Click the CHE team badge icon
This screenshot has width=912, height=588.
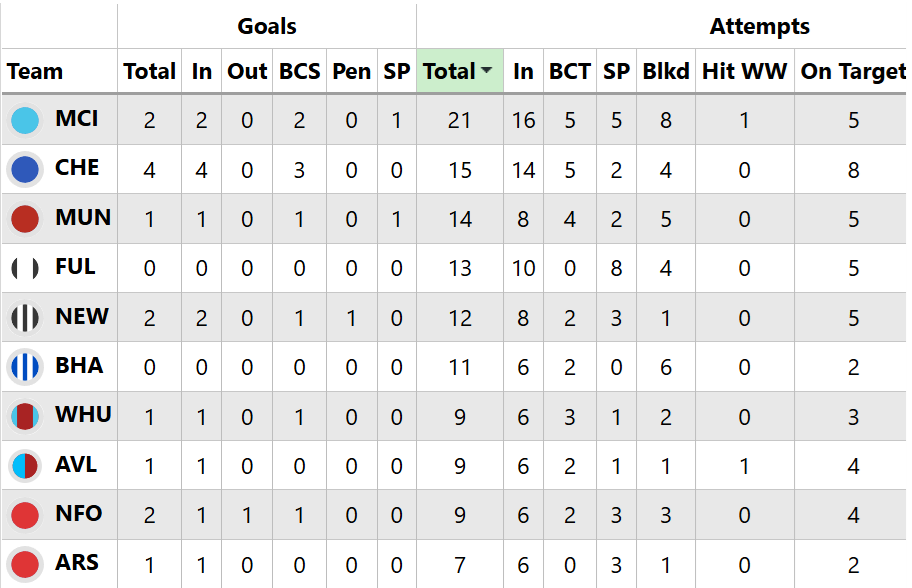point(25,169)
